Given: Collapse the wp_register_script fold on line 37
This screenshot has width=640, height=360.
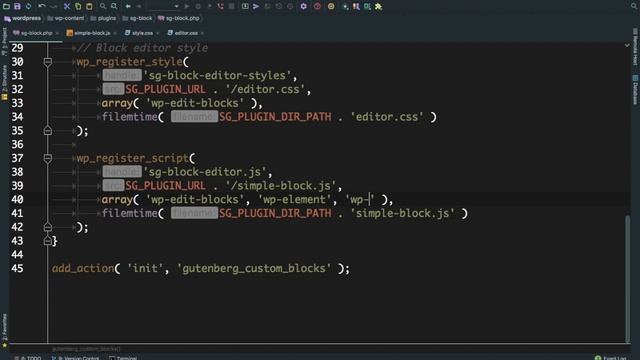Looking at the screenshot, I should (x=48, y=158).
